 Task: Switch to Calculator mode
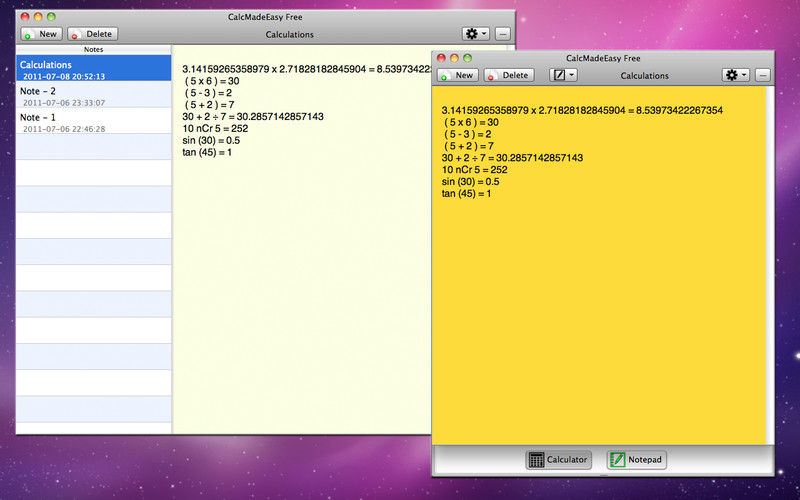click(x=559, y=460)
